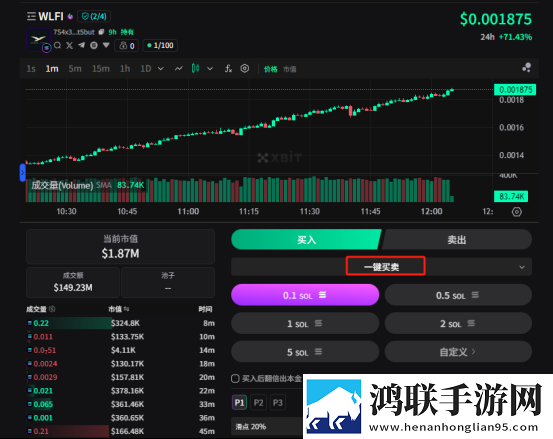Image resolution: width=553 pixels, height=439 pixels.
Task: Select preset P1
Action: point(239,403)
